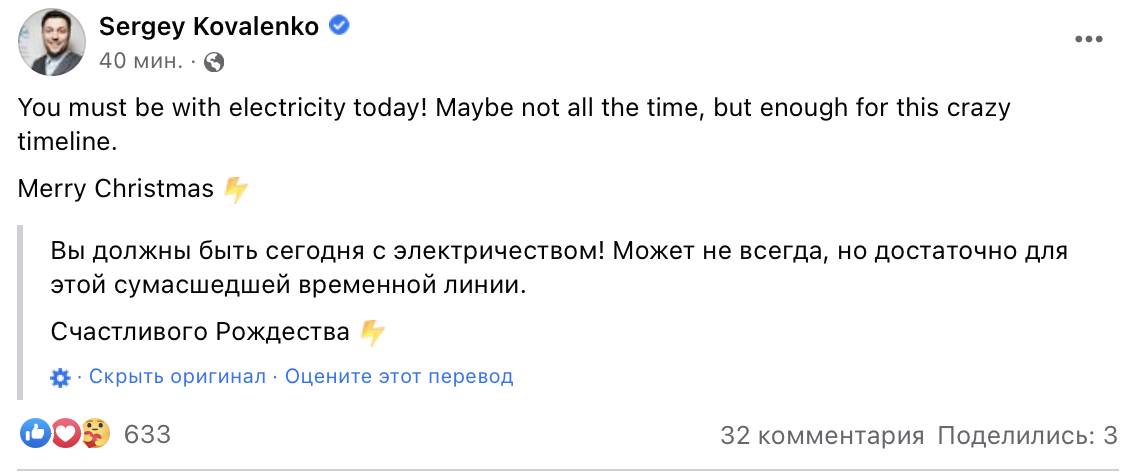
Task: Open the 633 reactions list
Action: [x=147, y=435]
